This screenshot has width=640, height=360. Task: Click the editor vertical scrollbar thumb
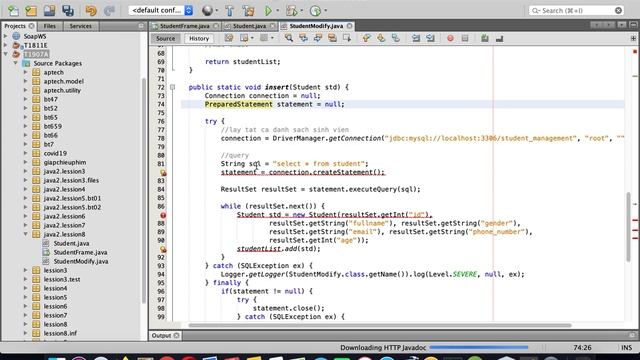(629, 227)
